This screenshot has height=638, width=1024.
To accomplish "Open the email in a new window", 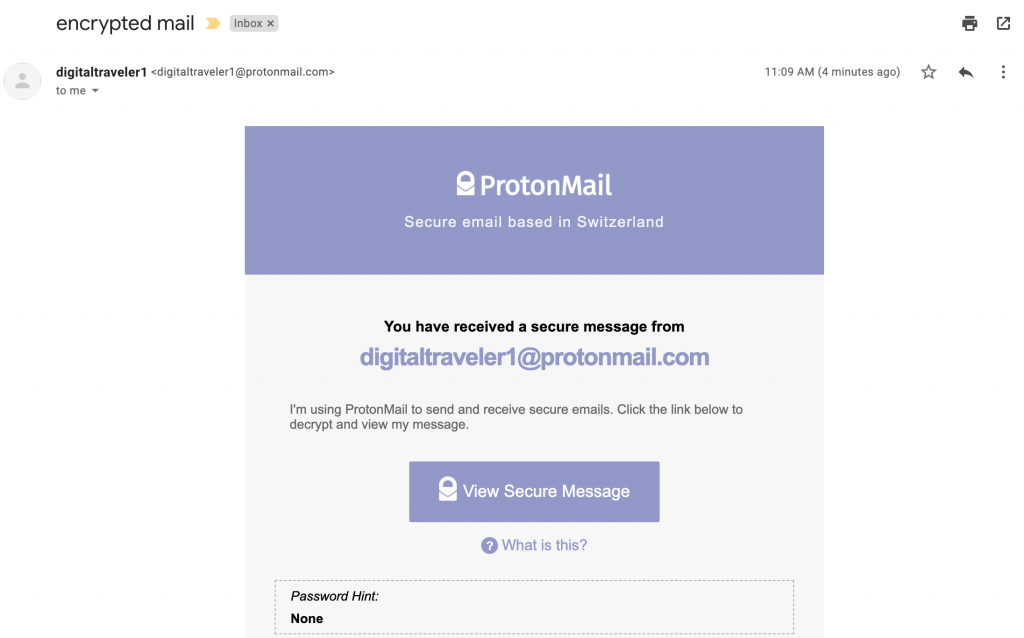I will click(x=1003, y=23).
